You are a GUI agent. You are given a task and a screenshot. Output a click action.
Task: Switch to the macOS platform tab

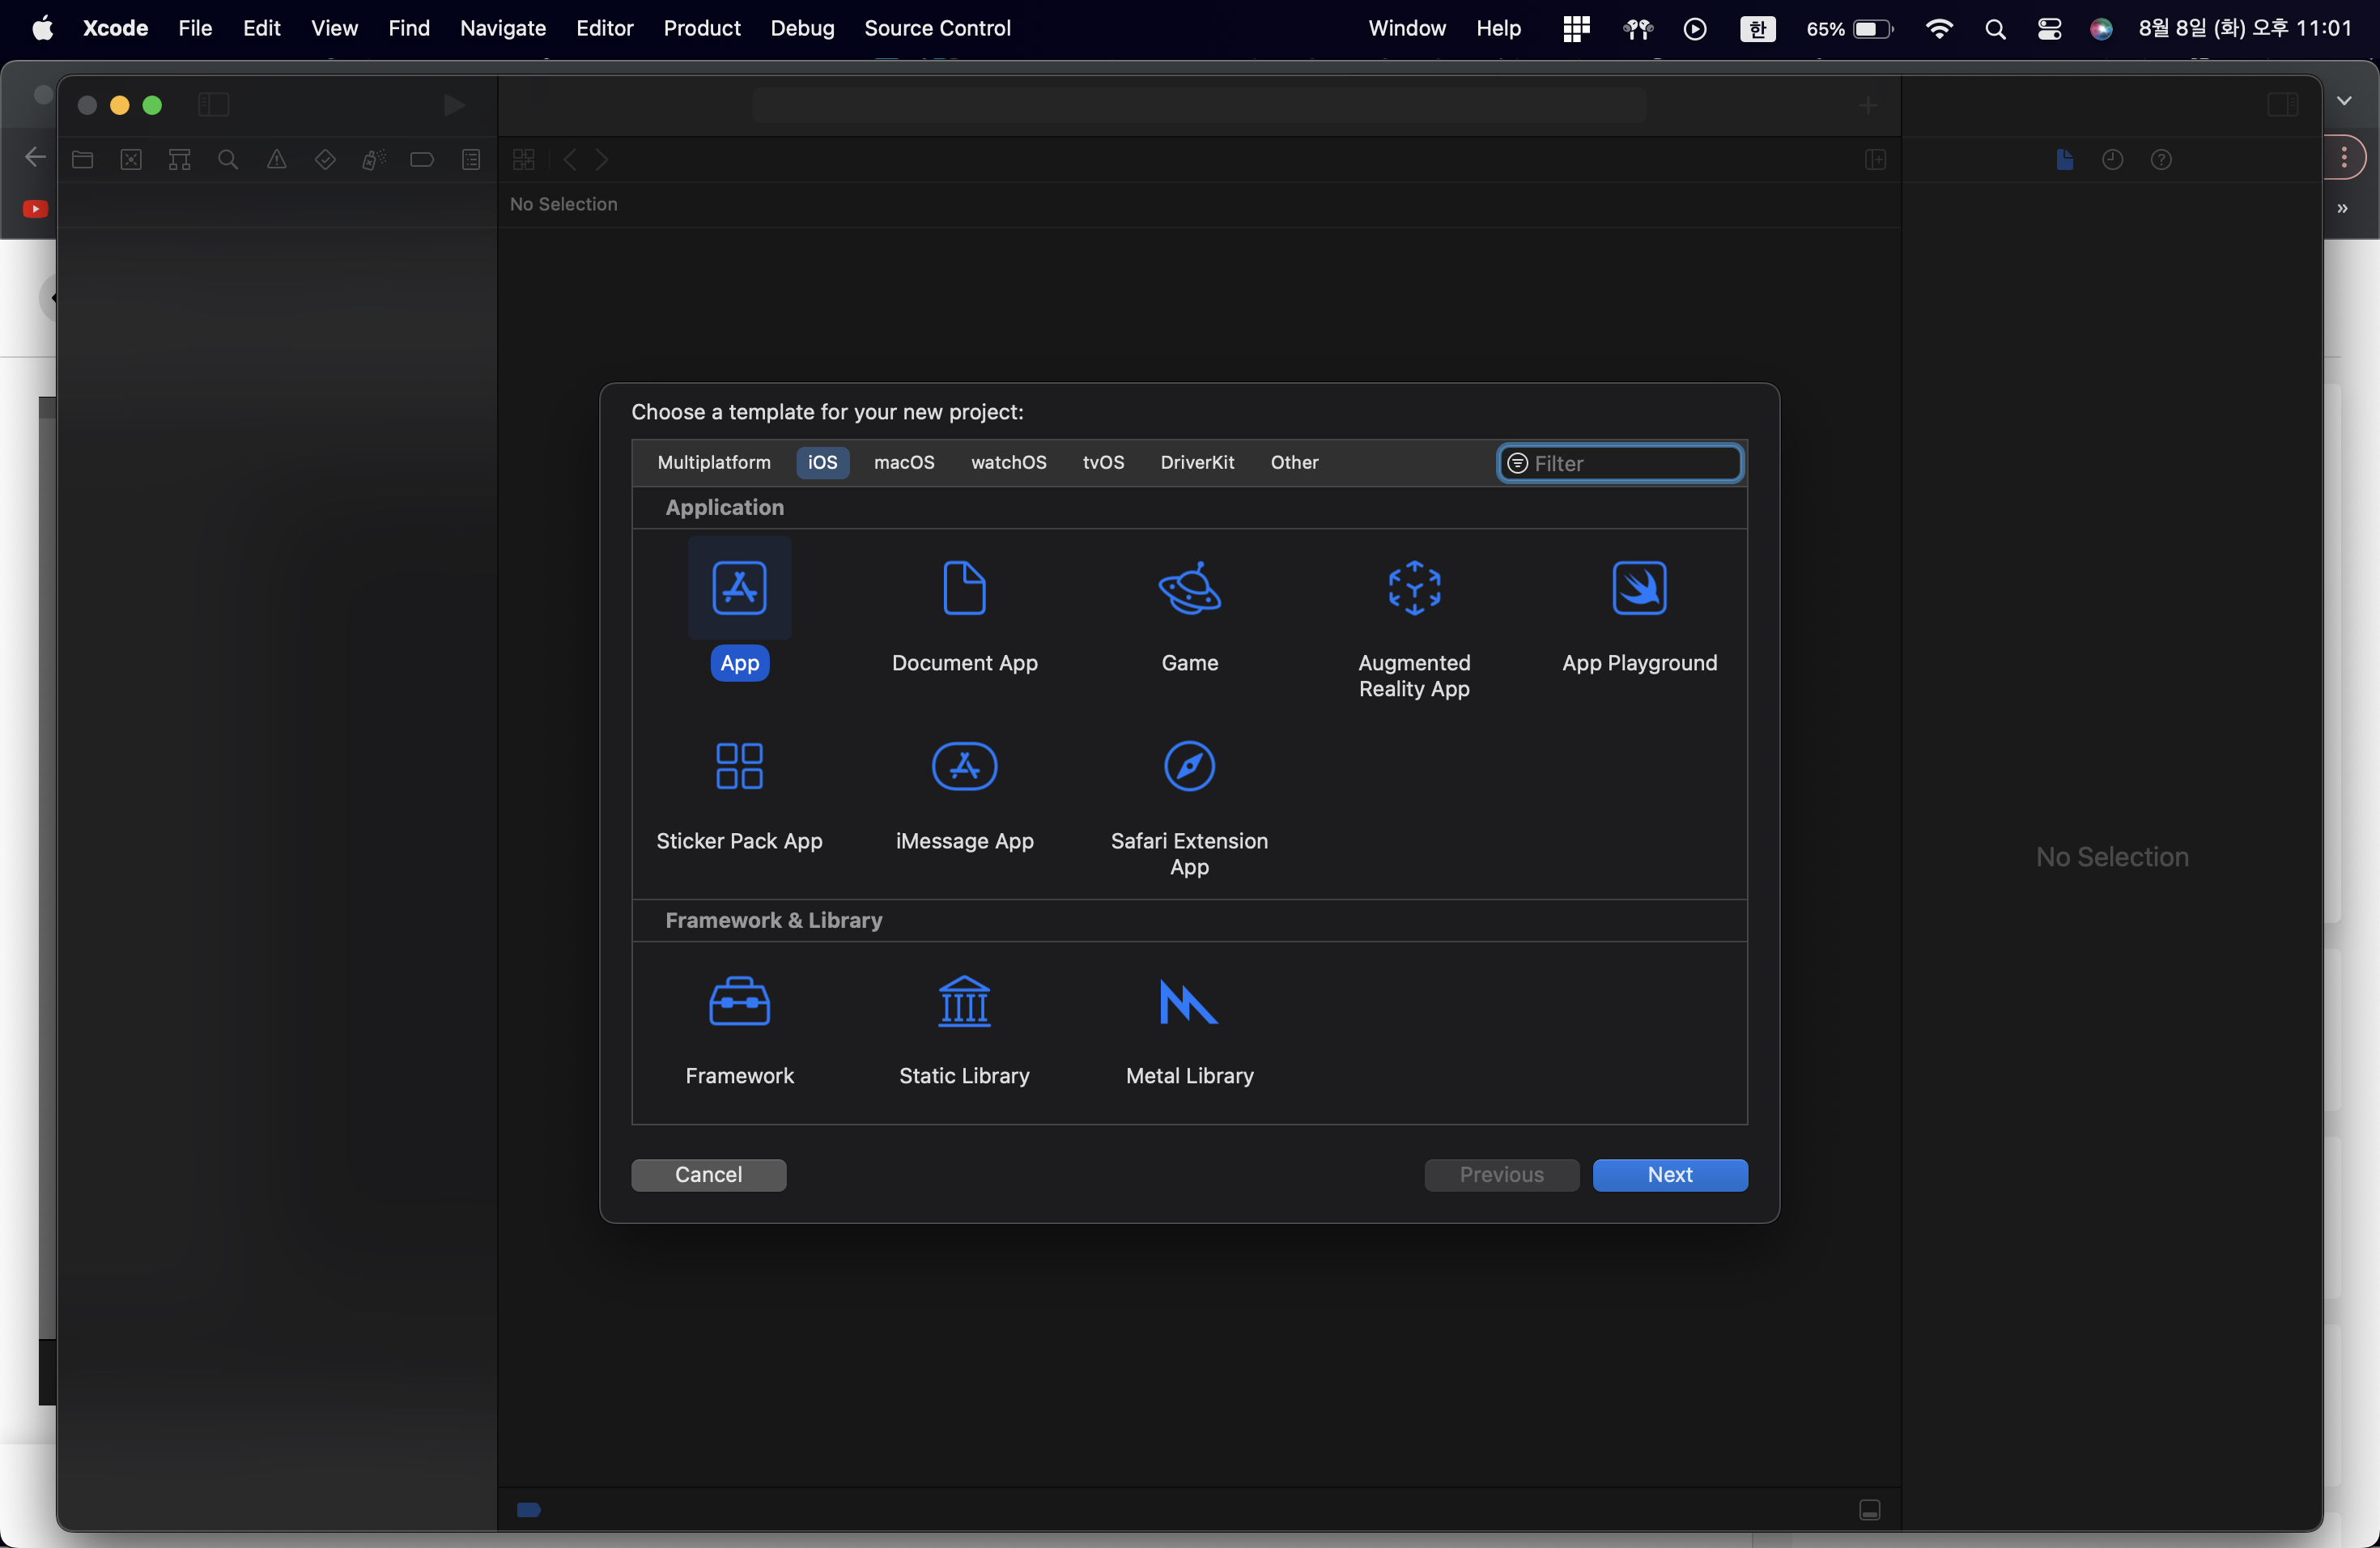[903, 463]
